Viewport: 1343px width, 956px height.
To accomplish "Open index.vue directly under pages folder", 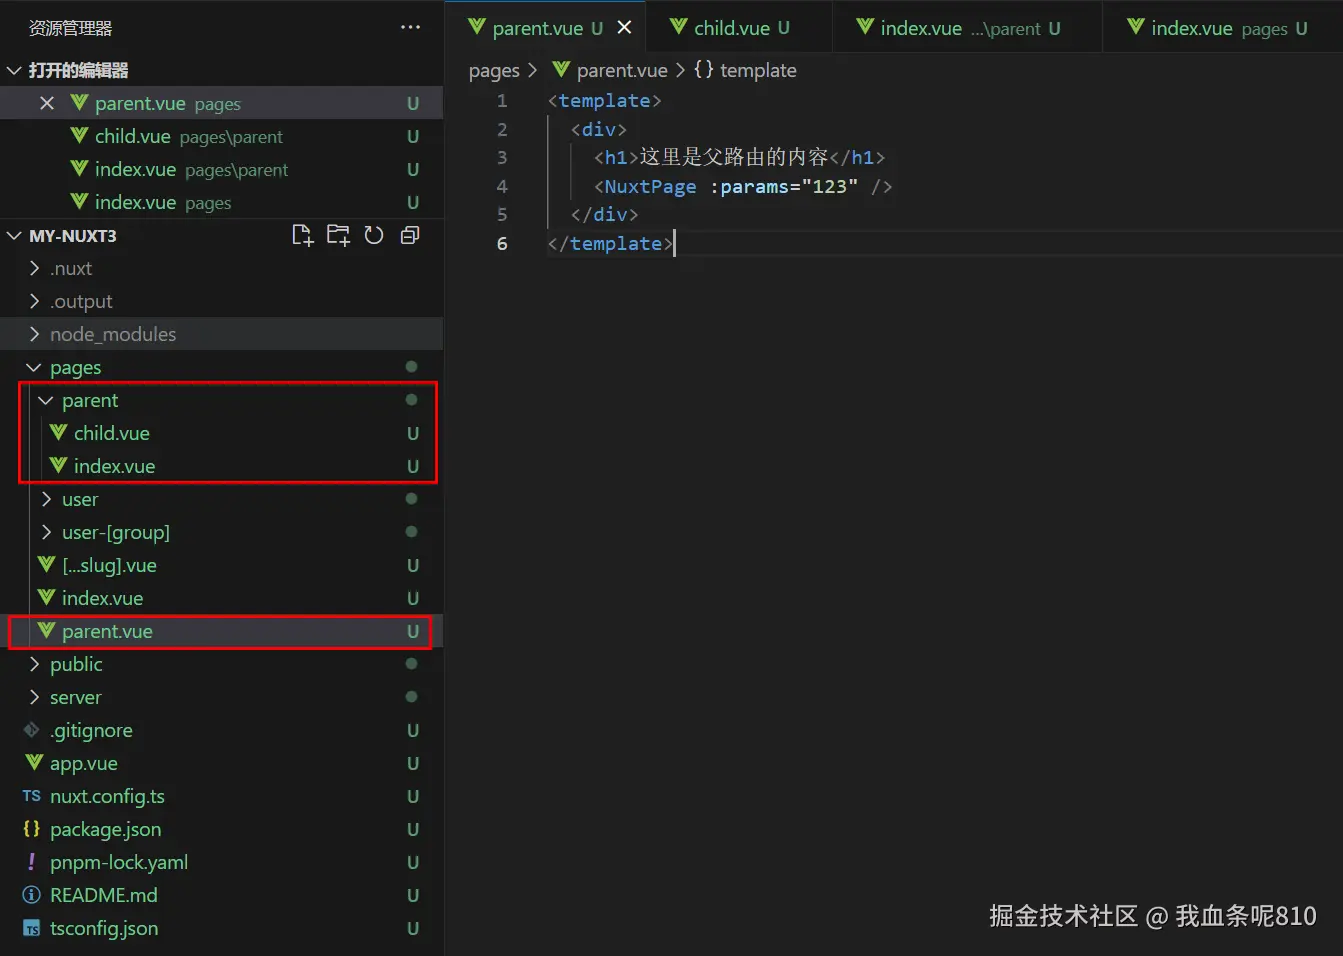I will tap(222, 598).
